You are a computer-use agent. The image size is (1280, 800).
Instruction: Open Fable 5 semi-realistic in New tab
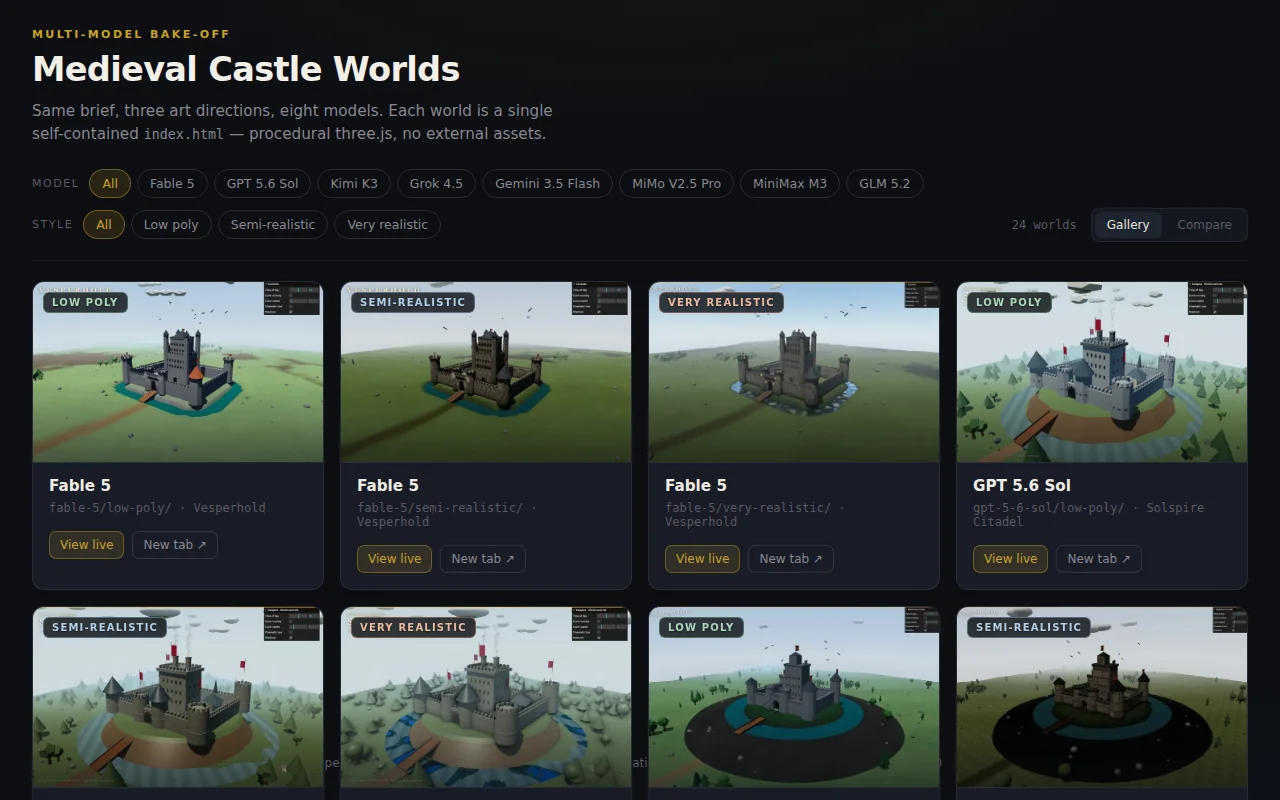[483, 559]
